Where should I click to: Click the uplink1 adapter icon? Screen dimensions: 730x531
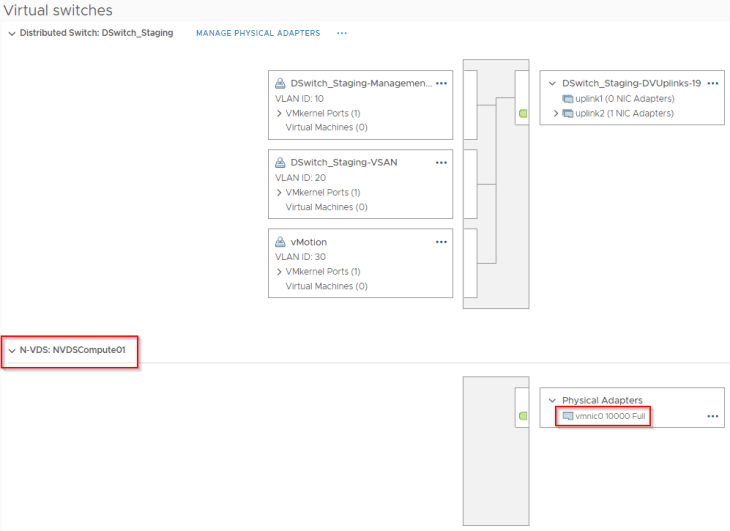[x=568, y=99]
